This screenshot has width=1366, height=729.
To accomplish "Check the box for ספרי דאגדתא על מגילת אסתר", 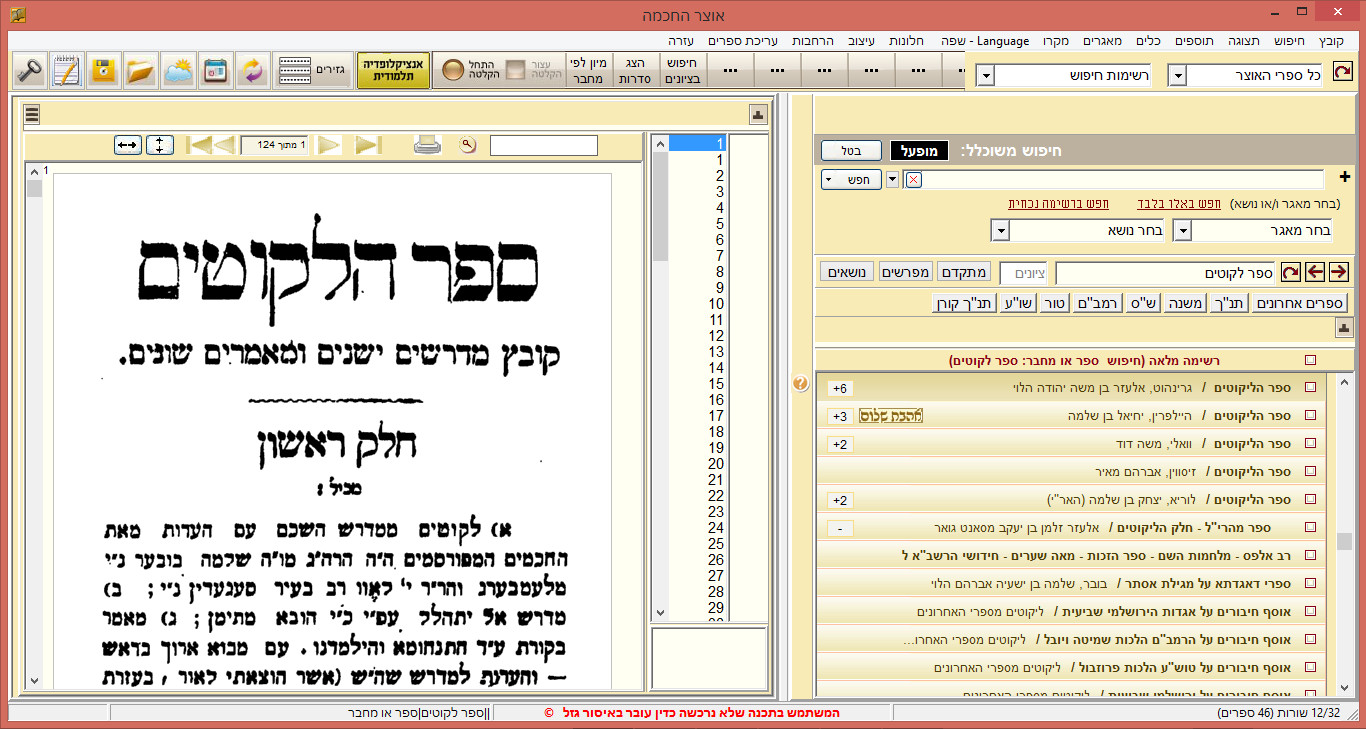I will [x=1310, y=584].
